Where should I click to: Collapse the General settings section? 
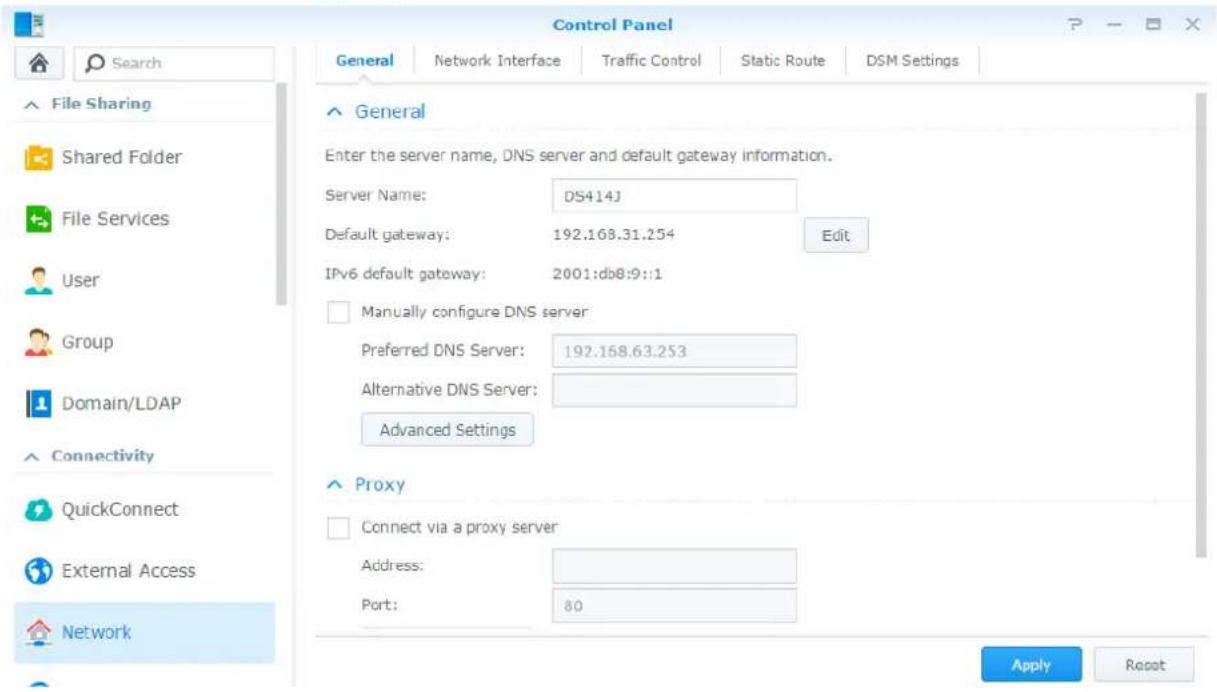pyautogui.click(x=334, y=112)
